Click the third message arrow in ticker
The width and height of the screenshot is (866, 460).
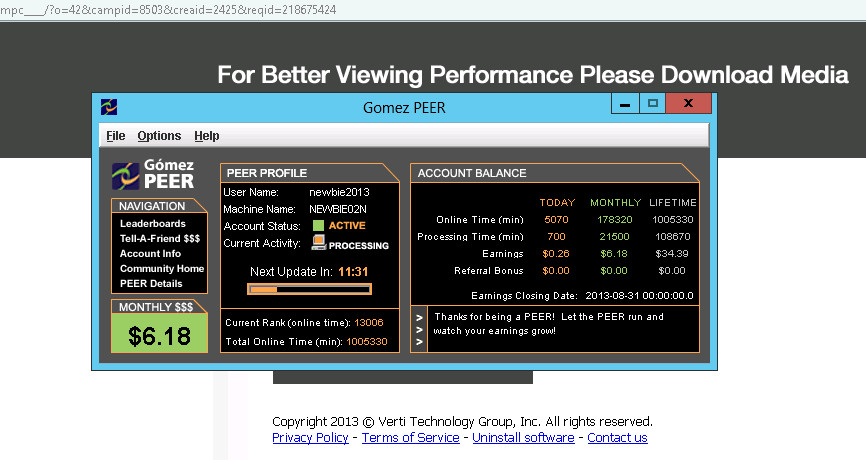coord(419,342)
